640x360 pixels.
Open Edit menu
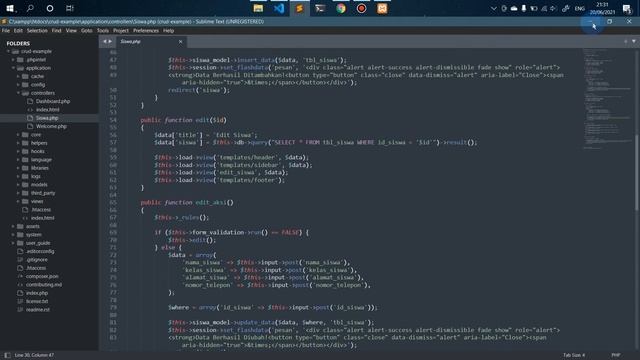click(x=18, y=31)
